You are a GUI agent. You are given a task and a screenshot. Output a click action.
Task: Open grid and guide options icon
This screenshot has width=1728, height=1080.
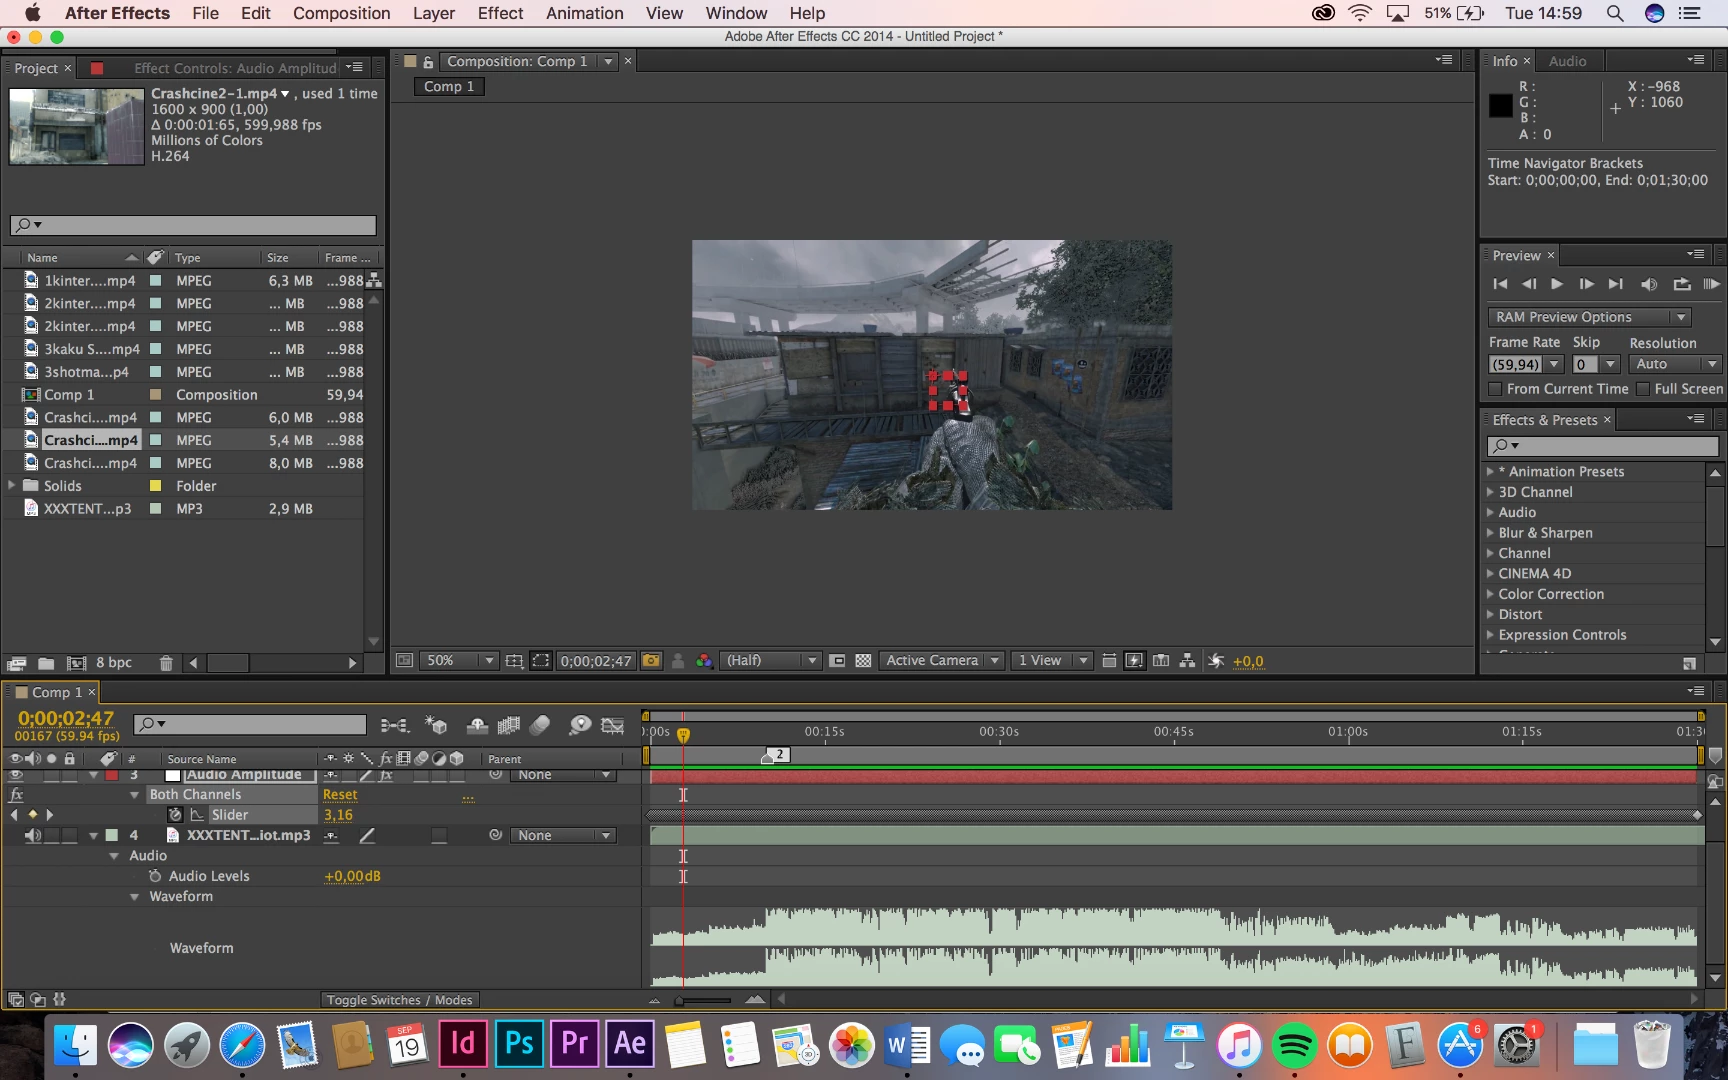point(514,661)
